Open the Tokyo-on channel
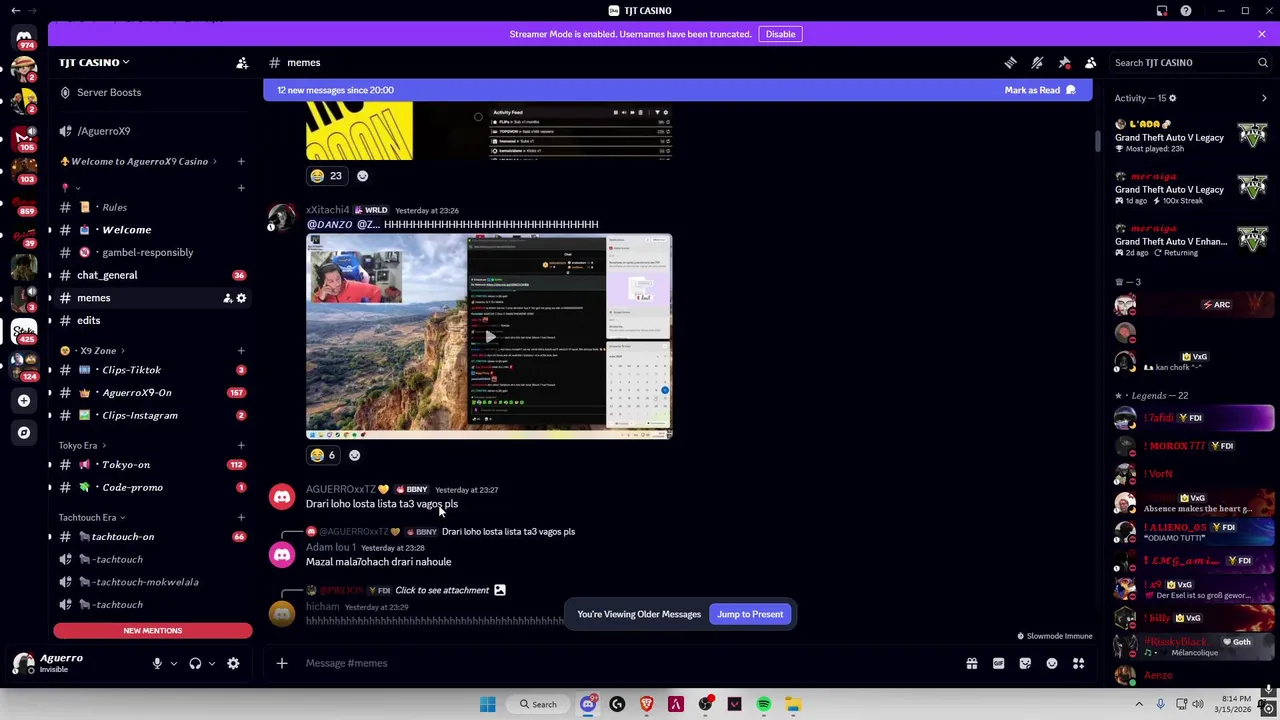Viewport: 1280px width, 720px height. [152, 465]
